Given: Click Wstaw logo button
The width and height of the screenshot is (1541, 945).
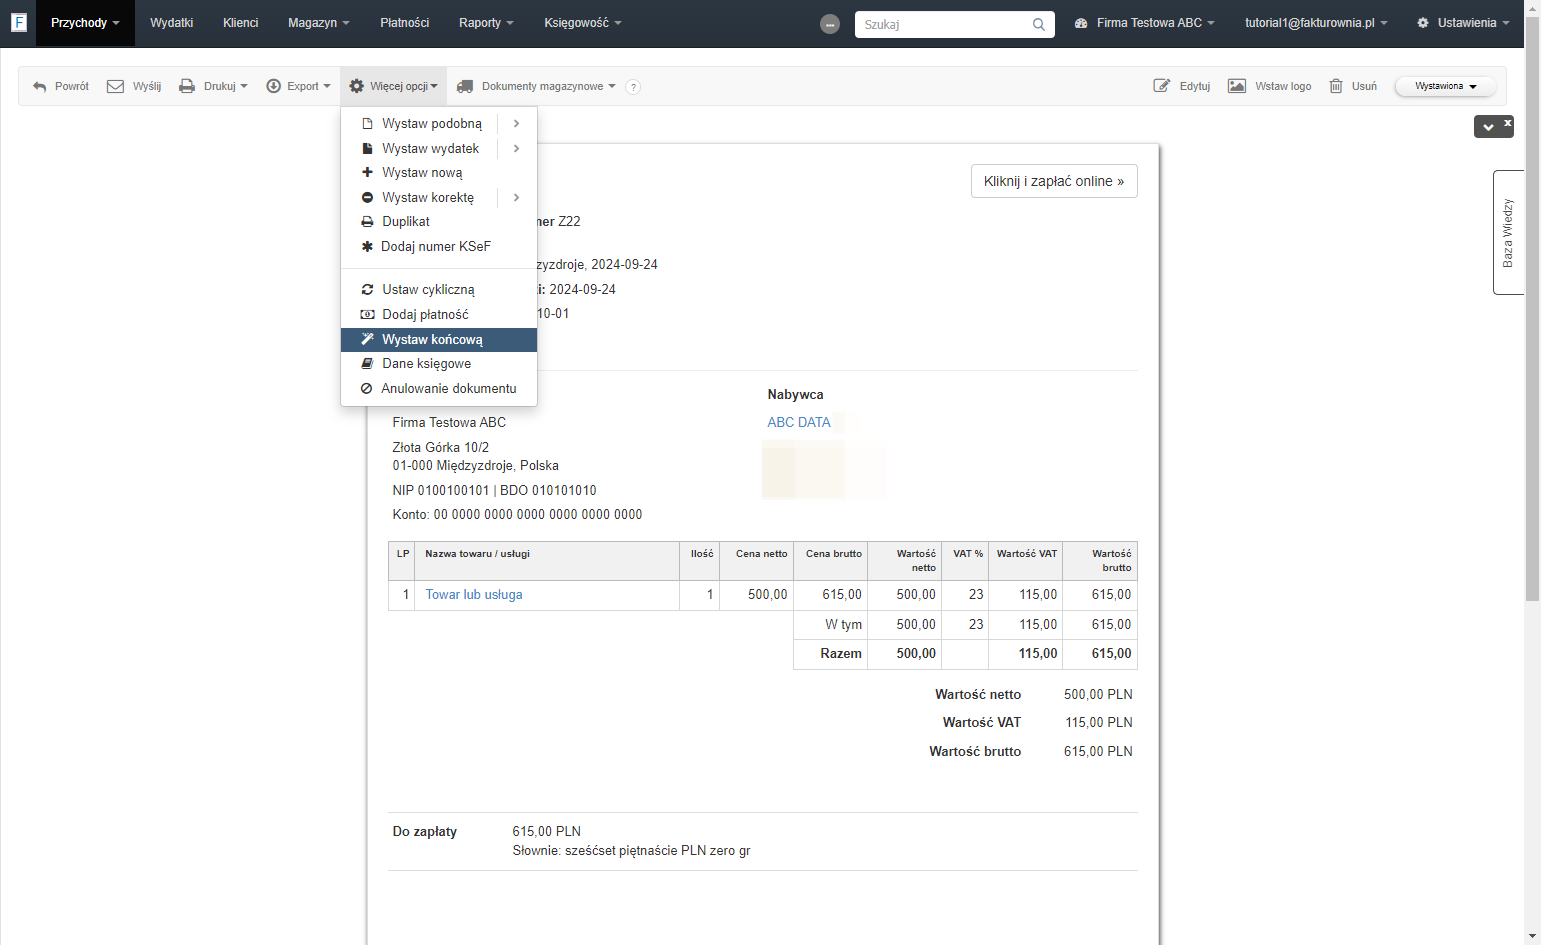Looking at the screenshot, I should 1270,86.
